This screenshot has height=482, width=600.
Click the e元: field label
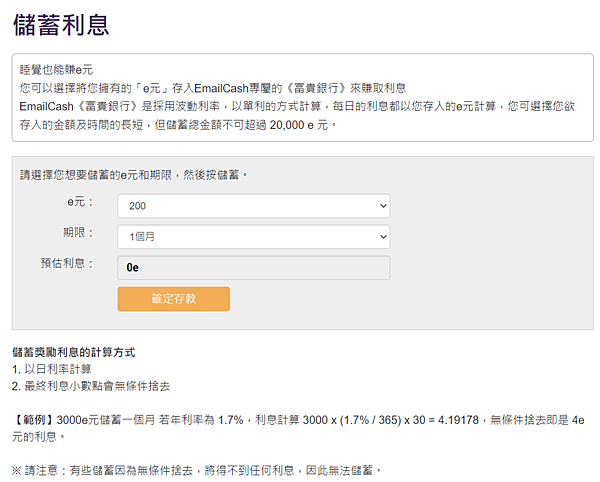tap(80, 202)
